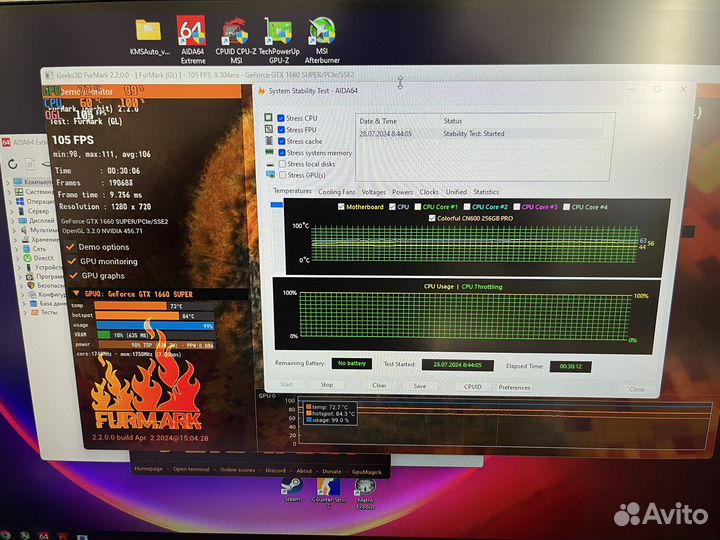The width and height of the screenshot is (720, 540).
Task: Select the Программы icon in AIDA64 tree
Action: (29, 276)
